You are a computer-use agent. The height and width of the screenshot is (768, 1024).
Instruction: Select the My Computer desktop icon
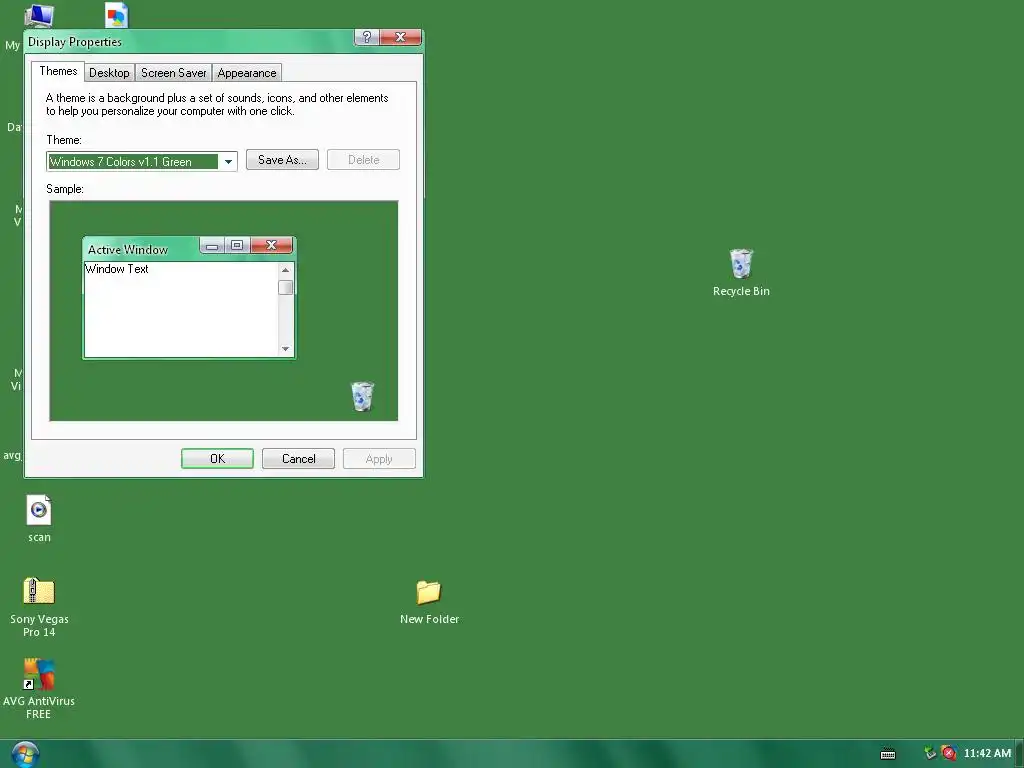[38, 16]
